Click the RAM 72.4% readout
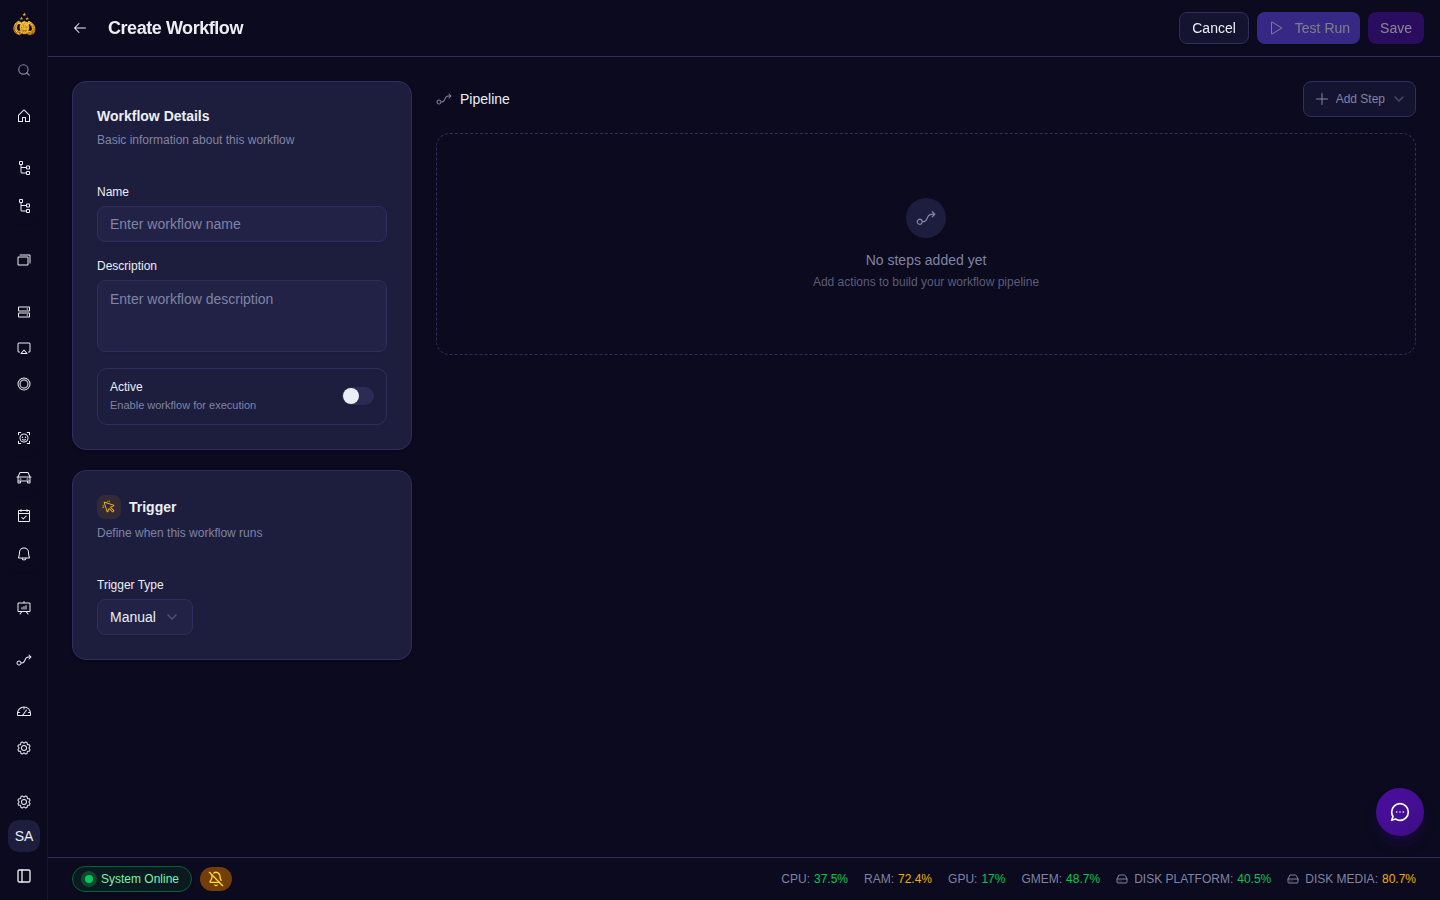1440x900 pixels. 898,879
